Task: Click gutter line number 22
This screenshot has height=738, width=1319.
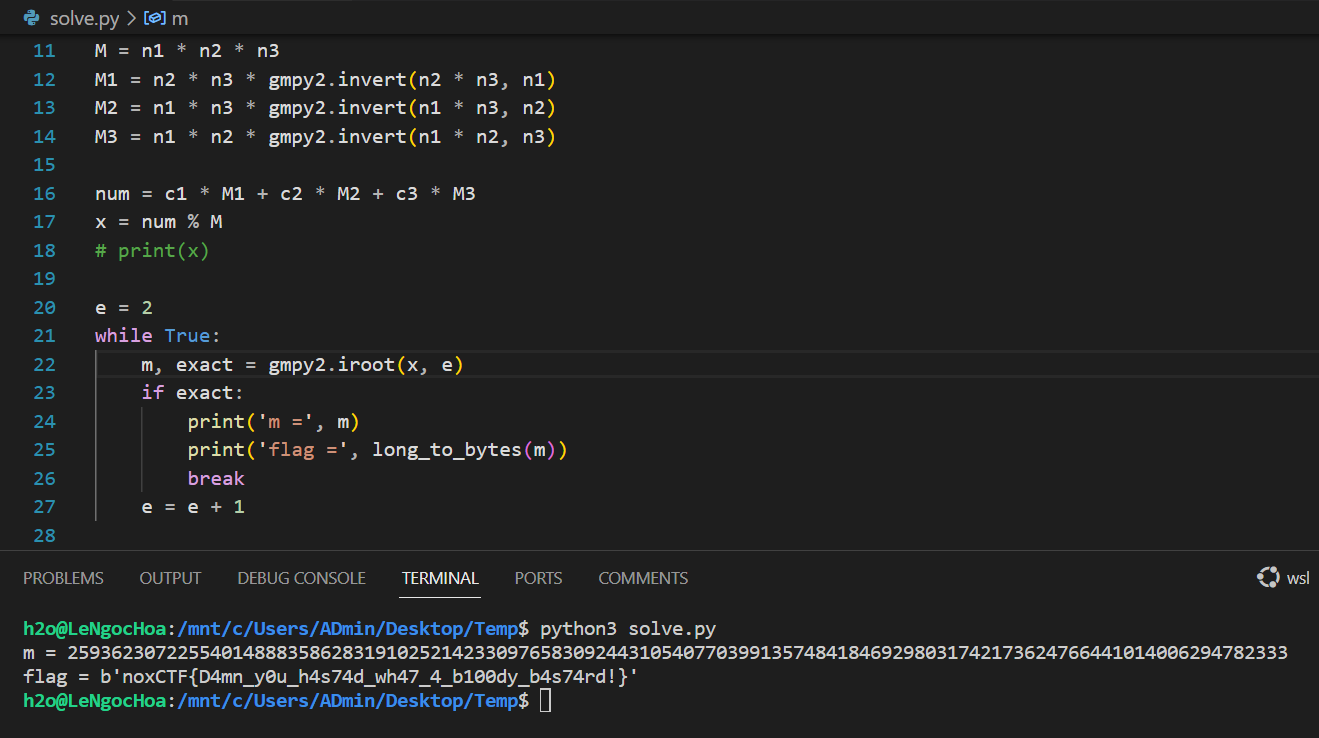Action: (44, 364)
